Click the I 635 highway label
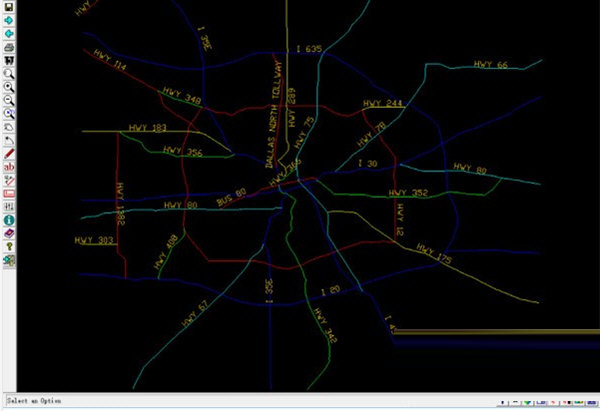Viewport: 600px width, 411px height. coord(309,48)
